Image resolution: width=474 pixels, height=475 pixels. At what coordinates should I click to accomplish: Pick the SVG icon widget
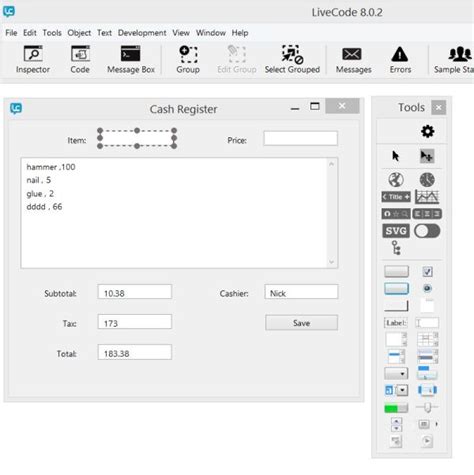tap(396, 231)
